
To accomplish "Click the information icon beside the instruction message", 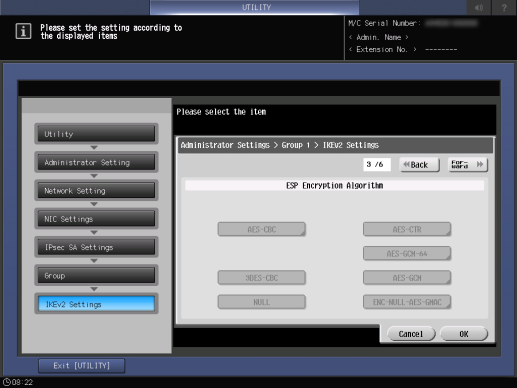I will click(x=23, y=31).
